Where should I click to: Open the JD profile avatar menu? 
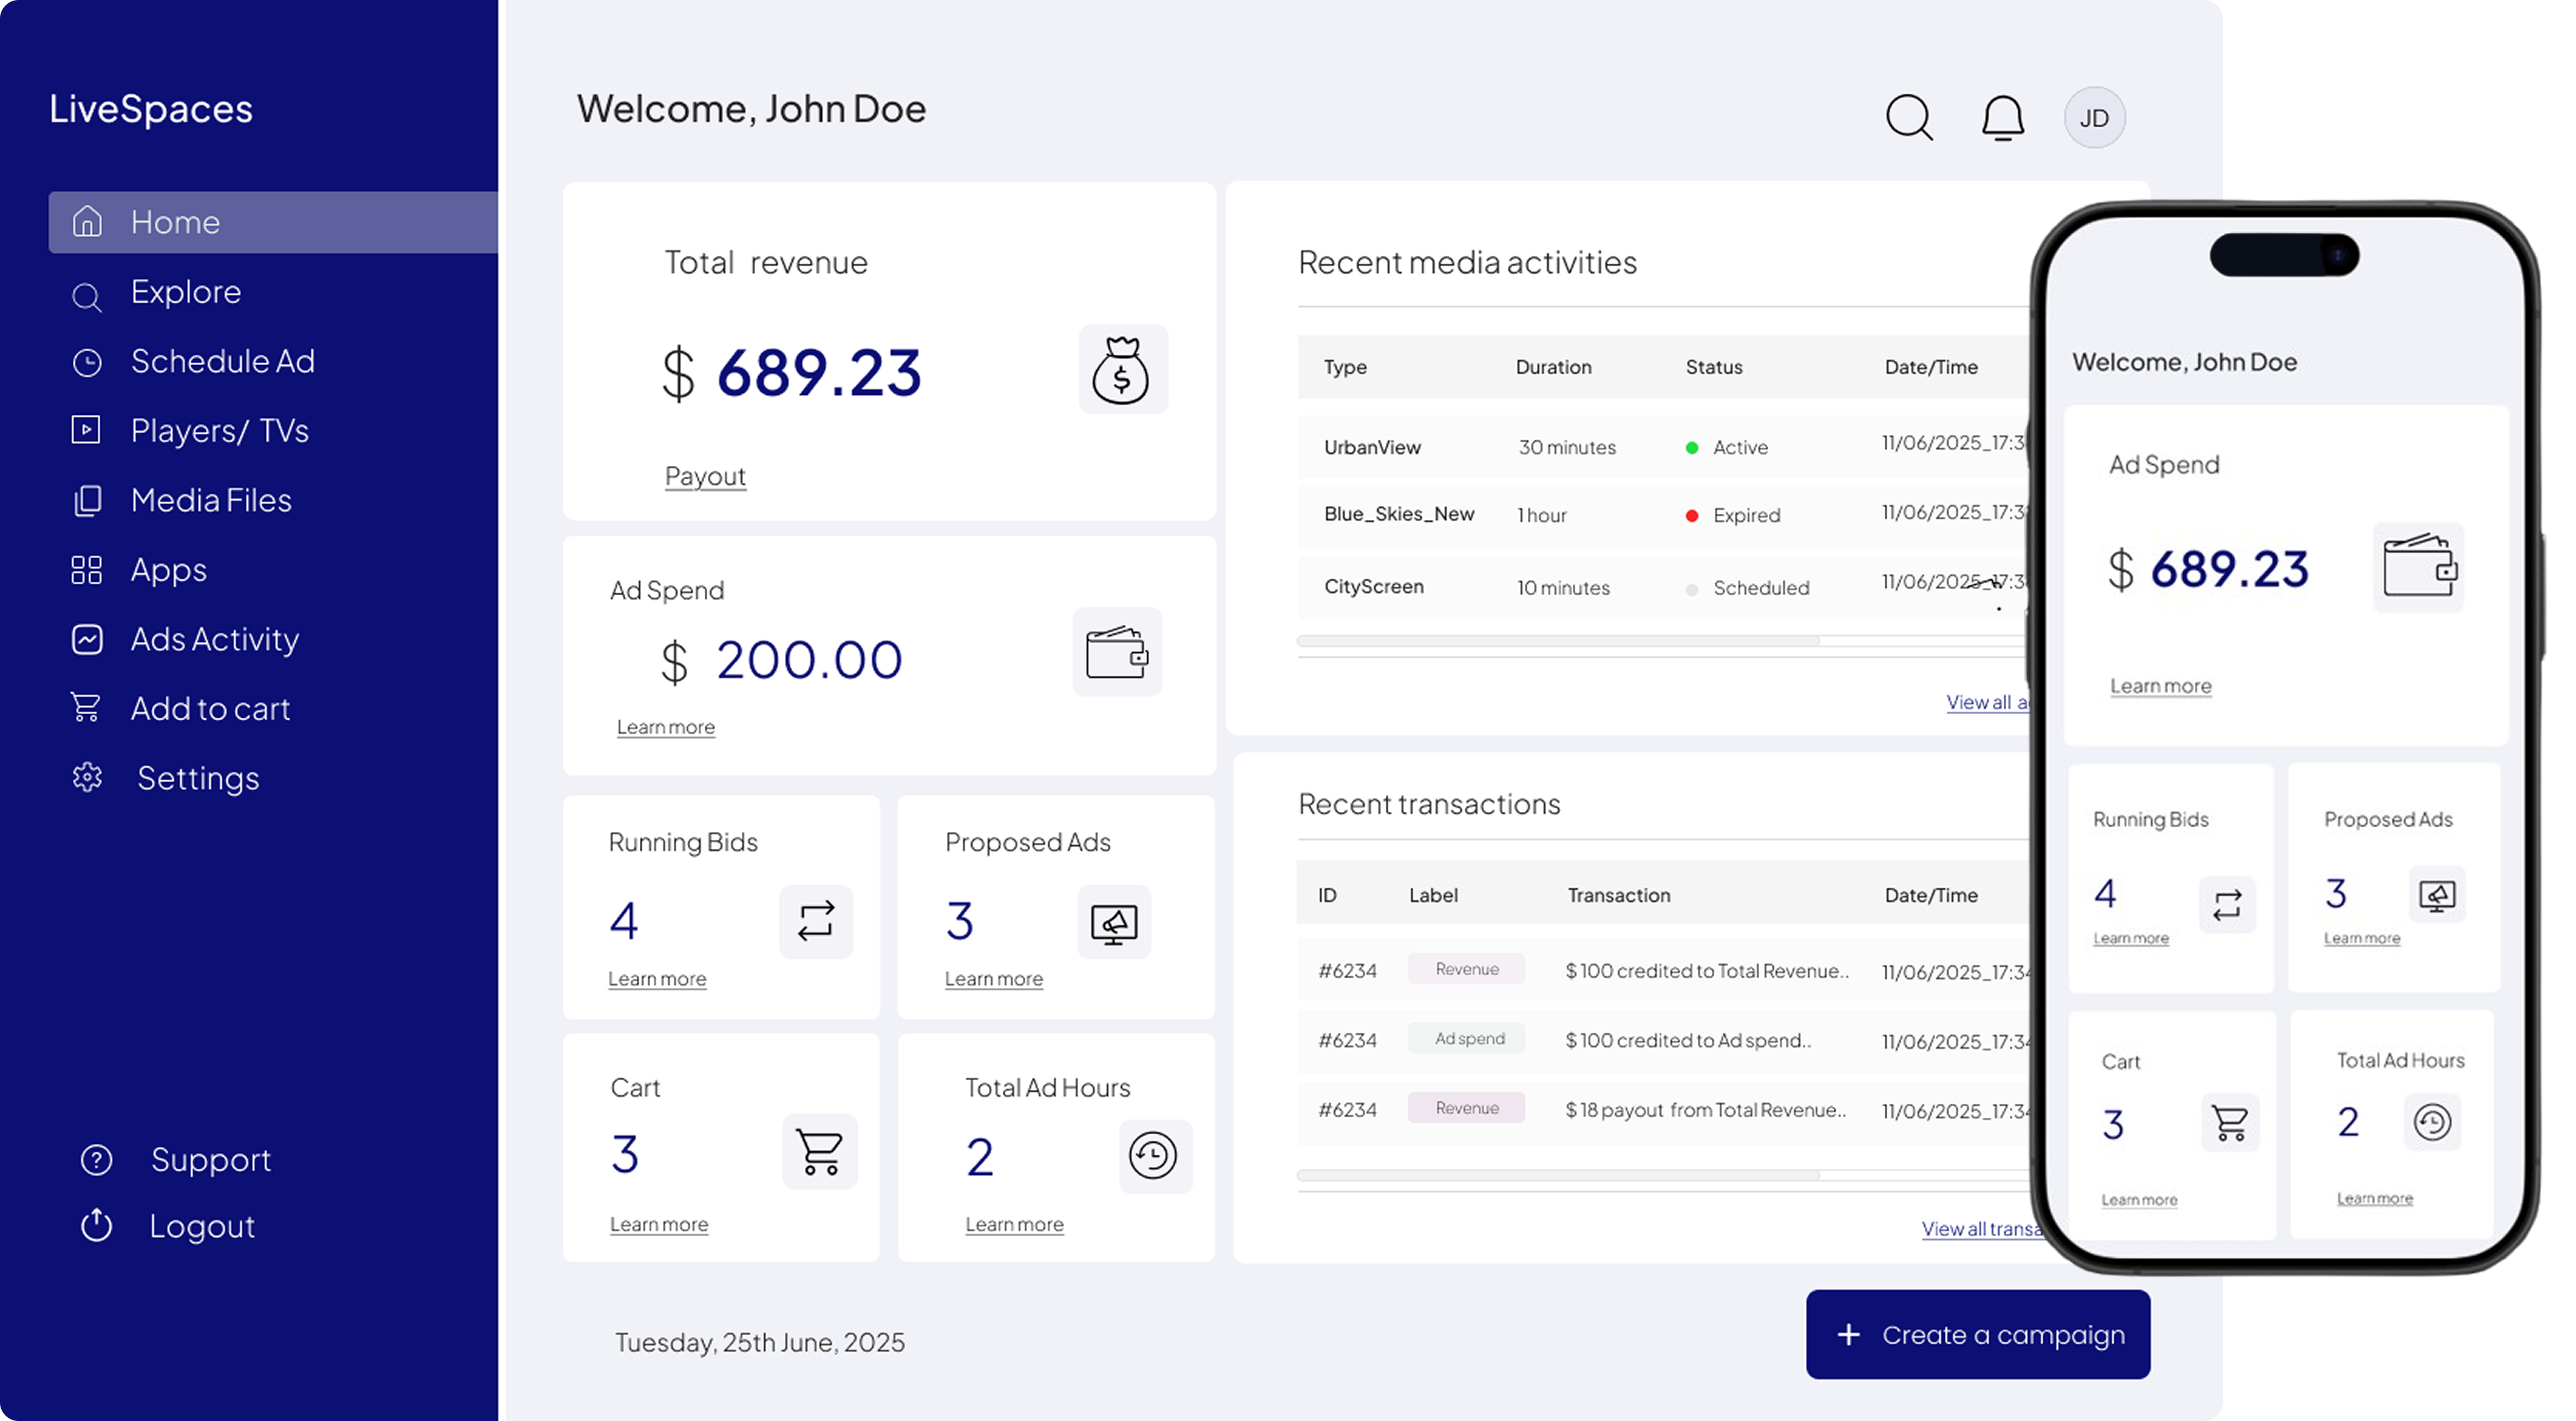point(2094,117)
